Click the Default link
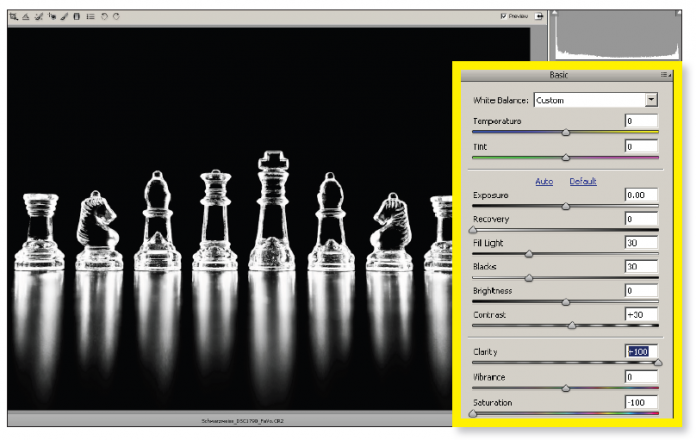This screenshot has height=440, width=696. (x=583, y=181)
